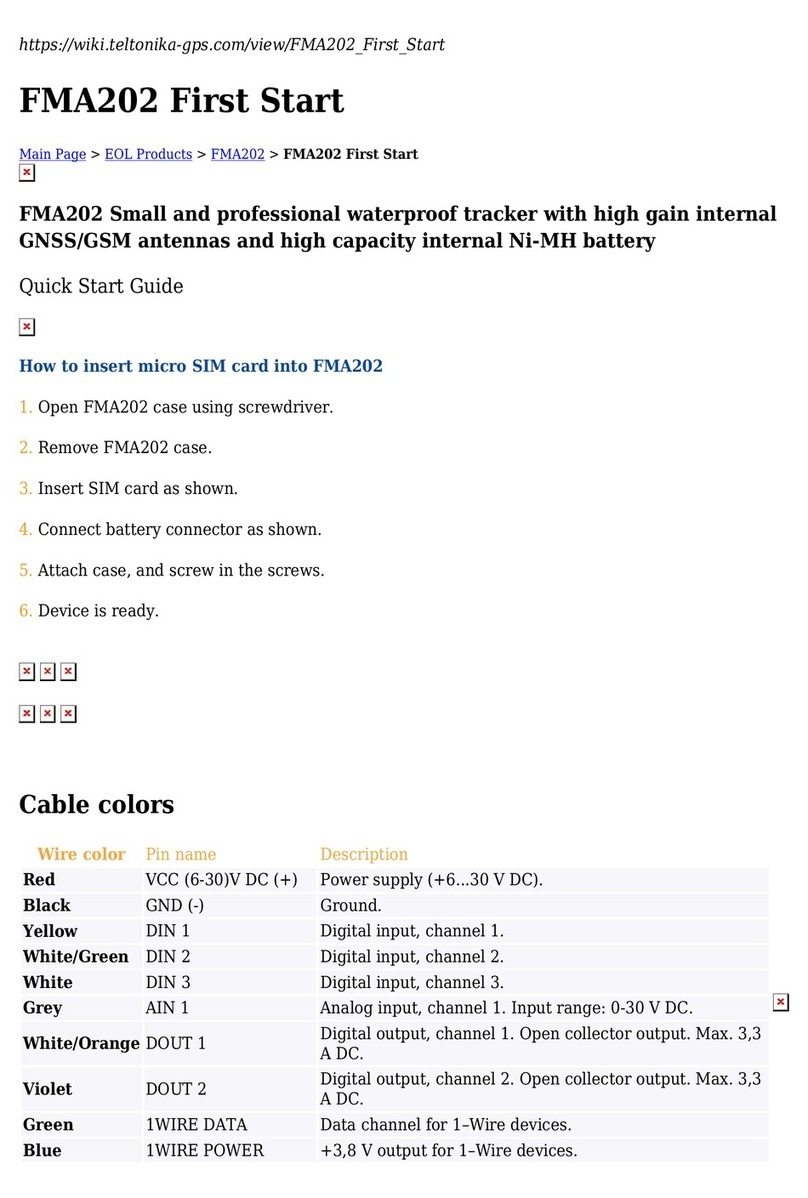Viewport: 808px width, 1198px height.
Task: Click broken image icon right of cable table
Action: pyautogui.click(x=781, y=1002)
